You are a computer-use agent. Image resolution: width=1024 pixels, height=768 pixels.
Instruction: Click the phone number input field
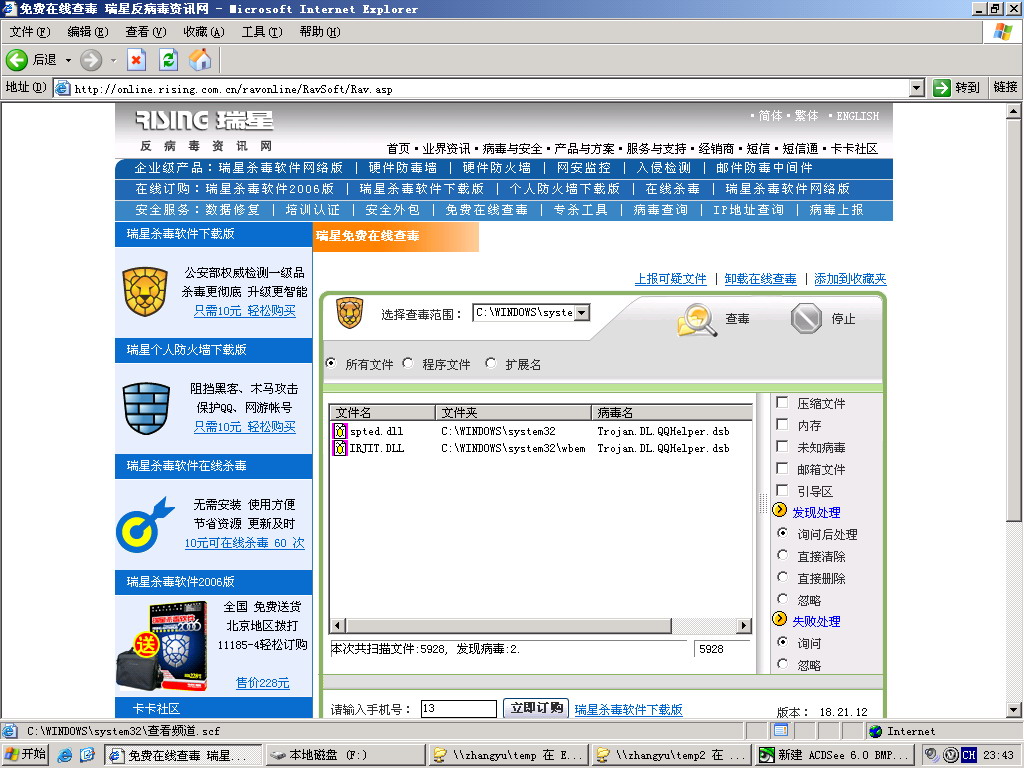[x=458, y=708]
